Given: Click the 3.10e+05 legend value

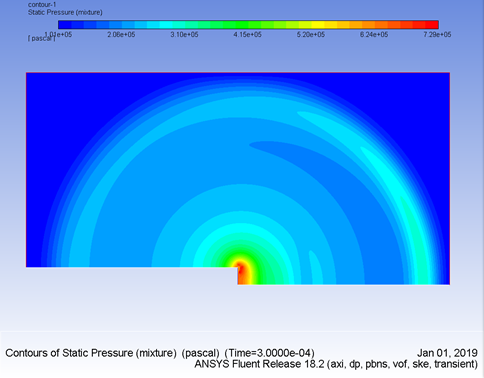Looking at the screenshot, I should [184, 35].
